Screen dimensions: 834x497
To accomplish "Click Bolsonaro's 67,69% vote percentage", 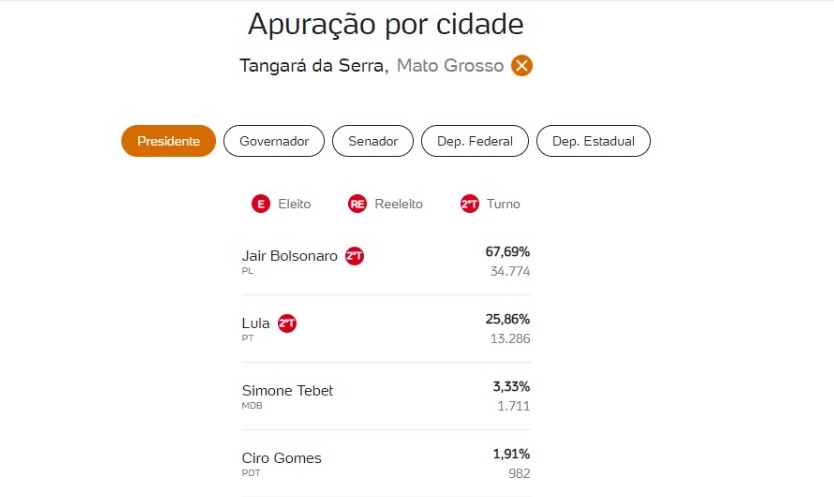I will pyautogui.click(x=507, y=252).
